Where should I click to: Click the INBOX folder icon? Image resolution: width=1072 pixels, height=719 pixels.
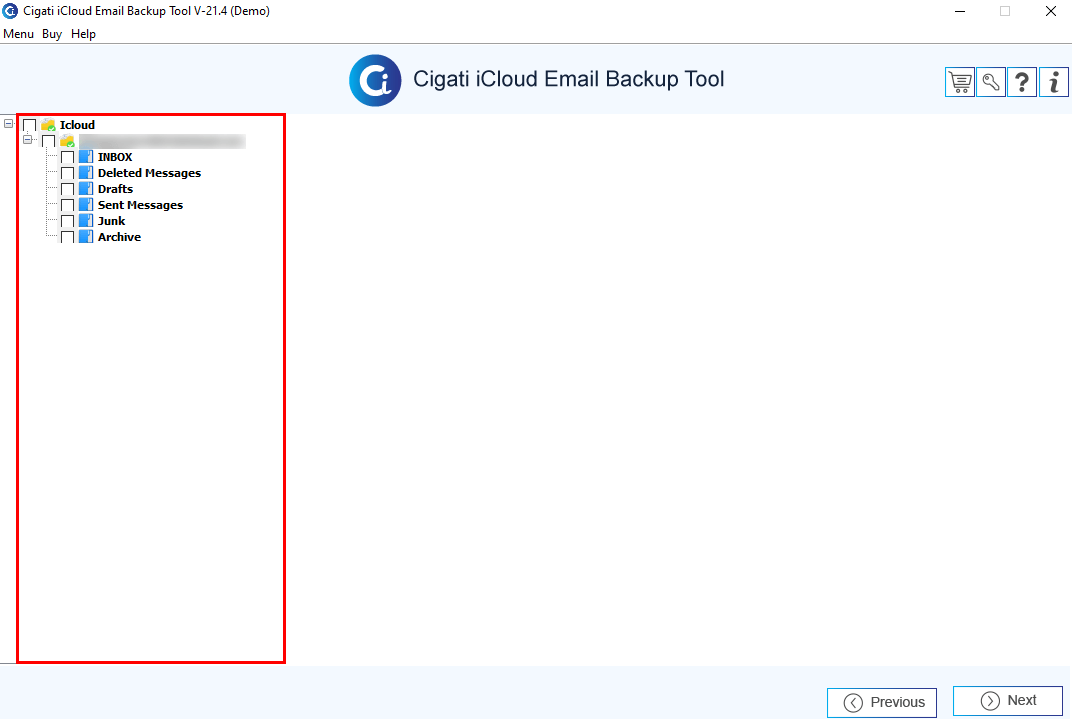click(x=85, y=157)
